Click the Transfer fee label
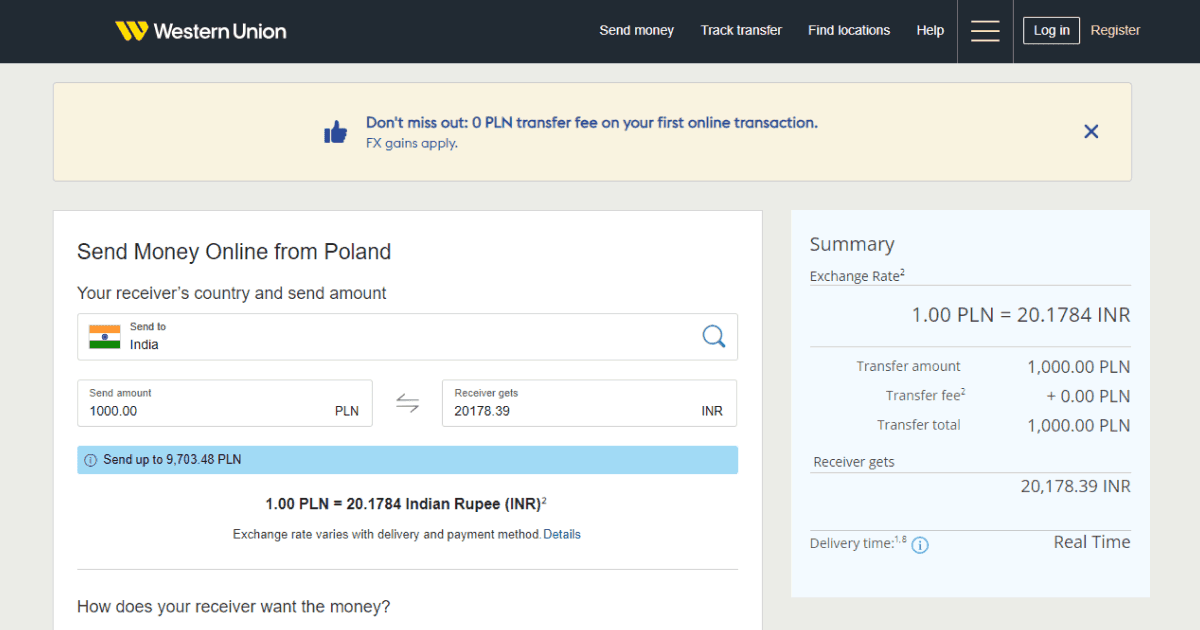 925,396
